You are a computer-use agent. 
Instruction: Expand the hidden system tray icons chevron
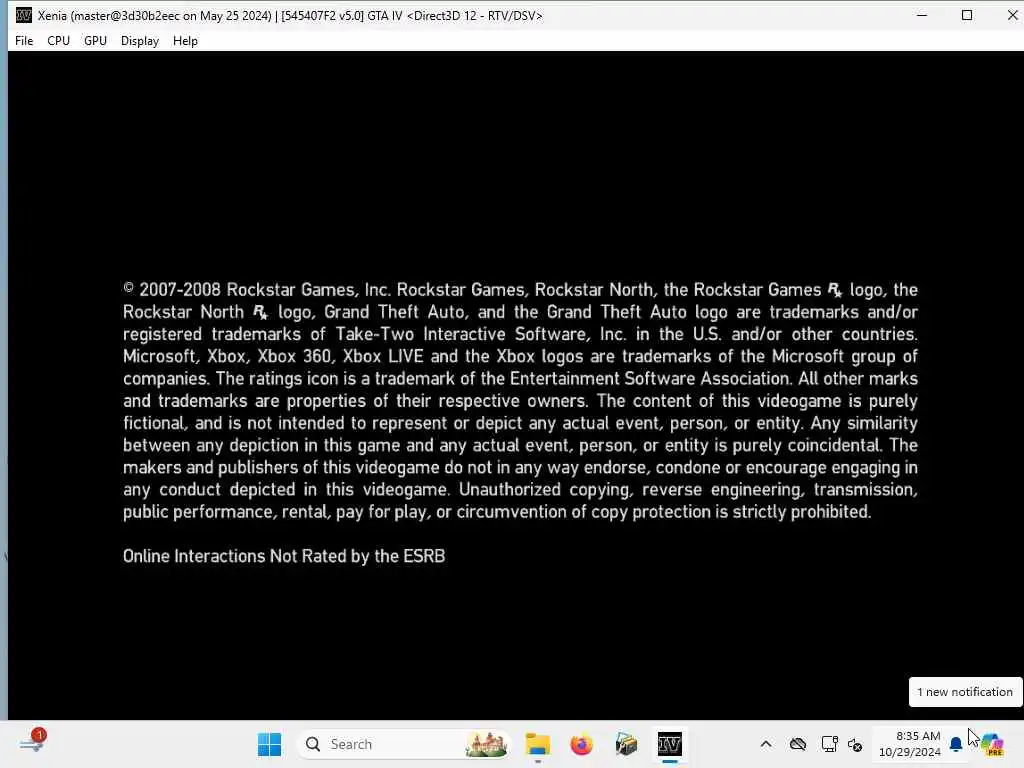pos(766,744)
